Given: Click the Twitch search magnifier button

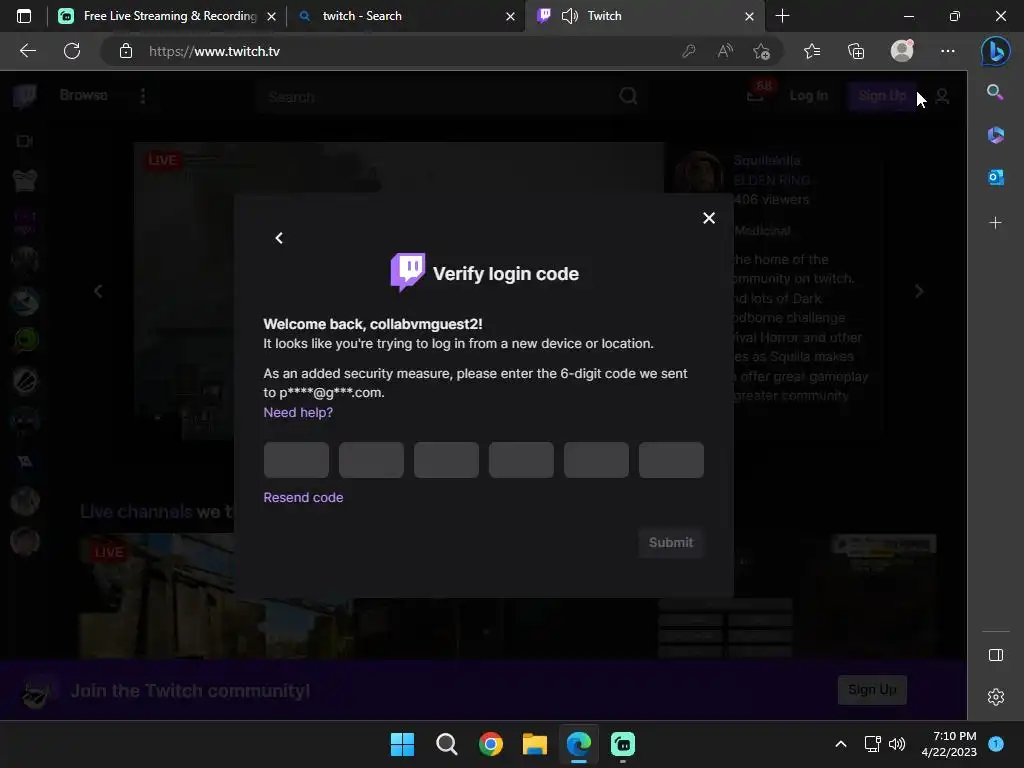Looking at the screenshot, I should tap(628, 97).
